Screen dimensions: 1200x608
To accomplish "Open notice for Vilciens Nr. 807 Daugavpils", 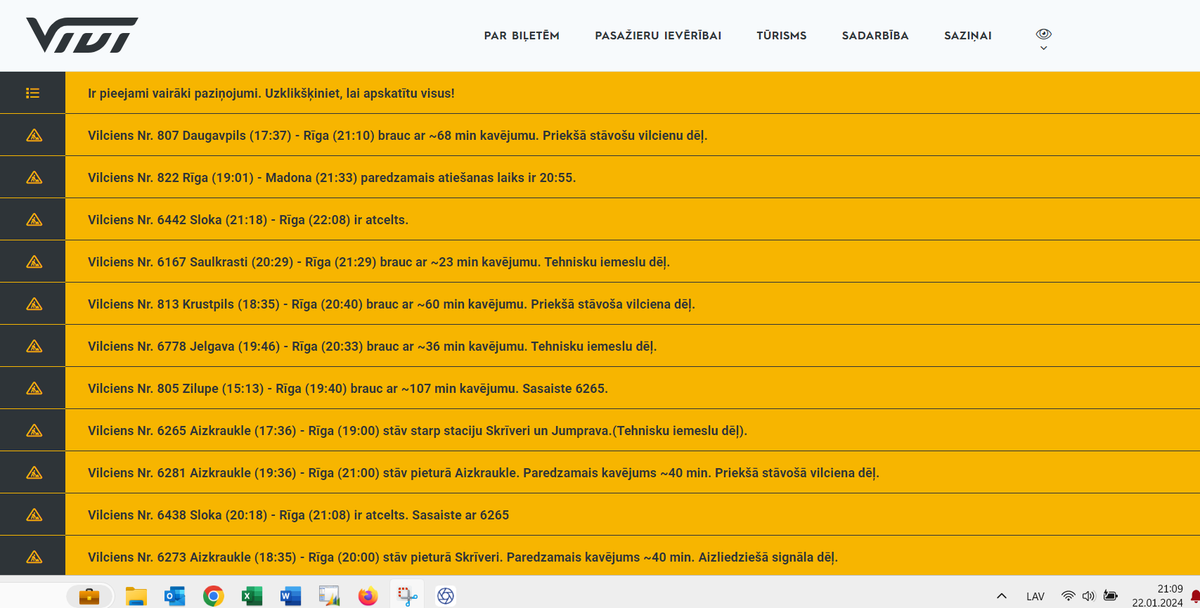I will coord(632,135).
